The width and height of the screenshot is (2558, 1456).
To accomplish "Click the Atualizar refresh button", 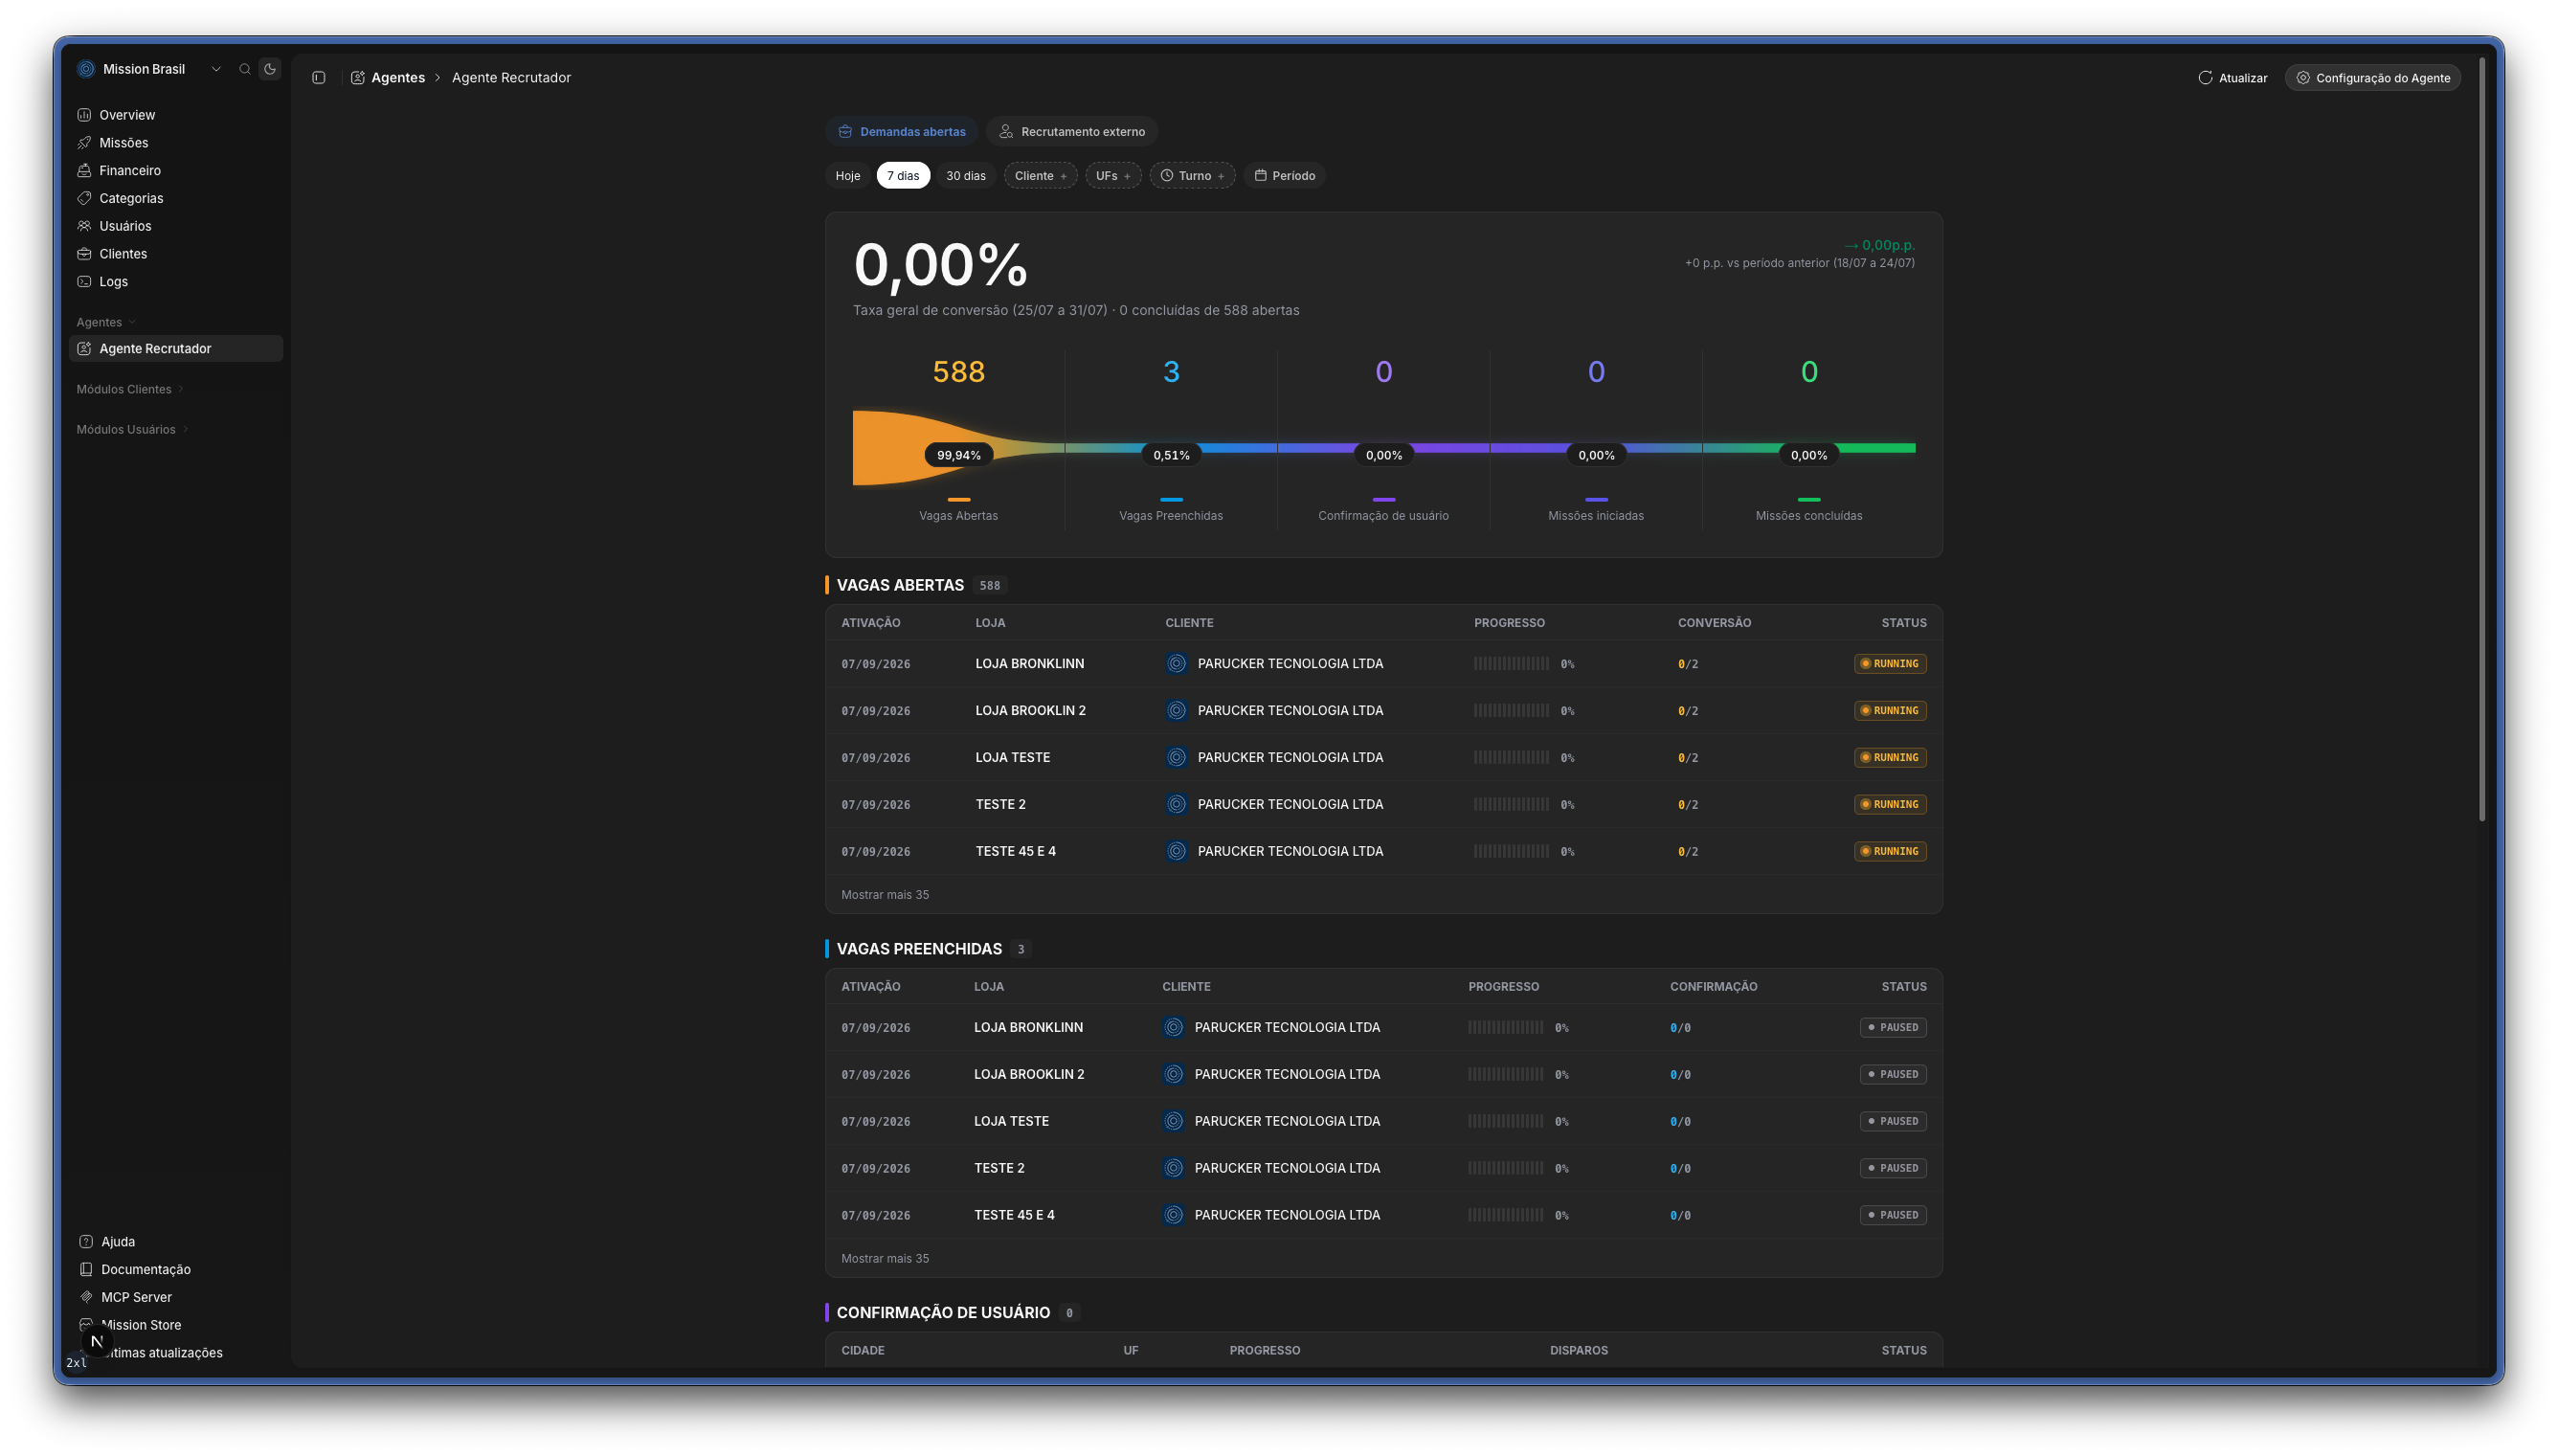I will [2233, 78].
